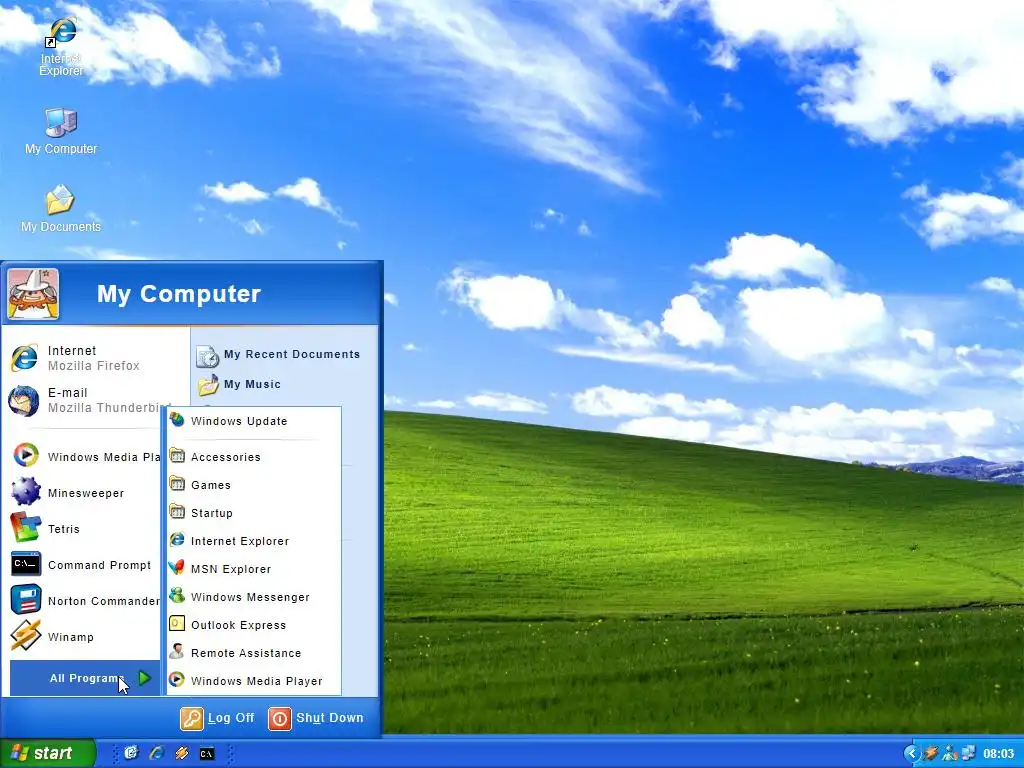Launch Internet Mozilla Firefox pinned entry
Image resolution: width=1024 pixels, height=768 pixels.
[84, 358]
